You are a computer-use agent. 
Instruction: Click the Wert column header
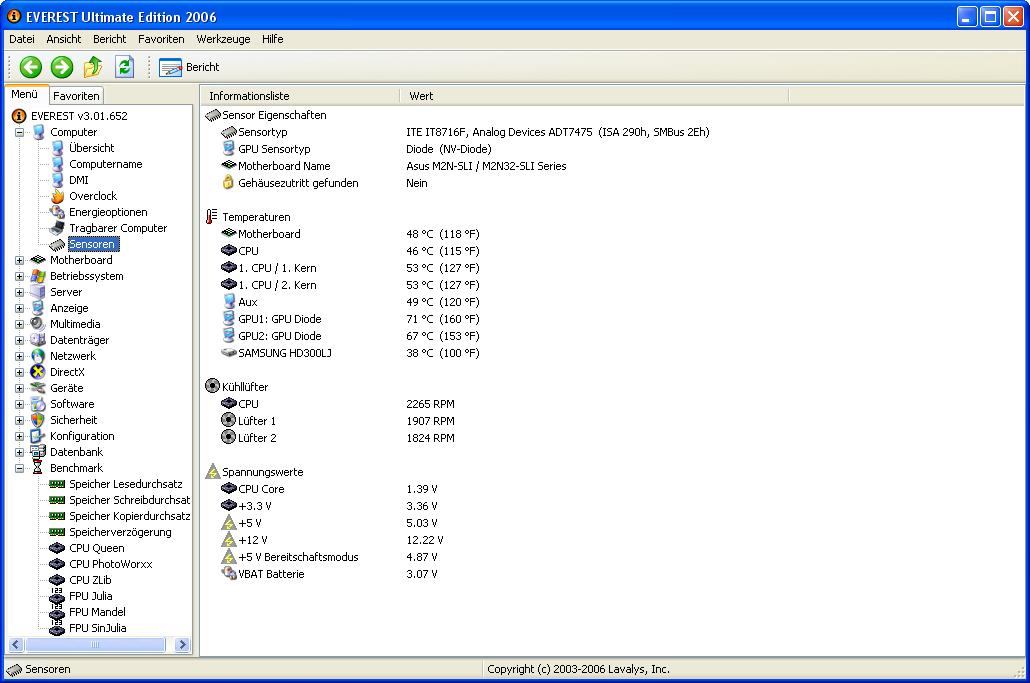[594, 96]
